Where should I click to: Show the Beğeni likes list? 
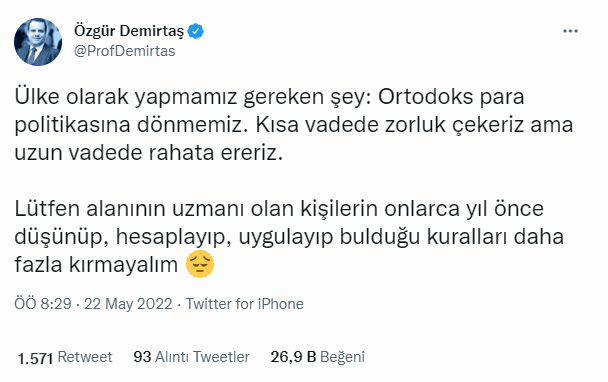pos(342,357)
